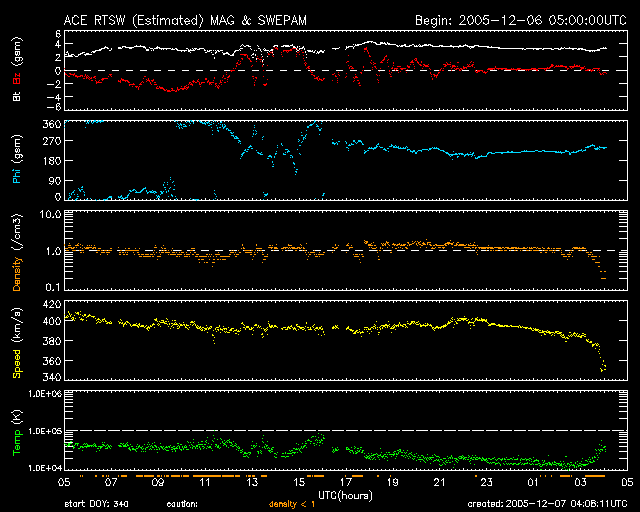
Task: Click the "(km/s)" unit beside Speed
Action: 17,325
